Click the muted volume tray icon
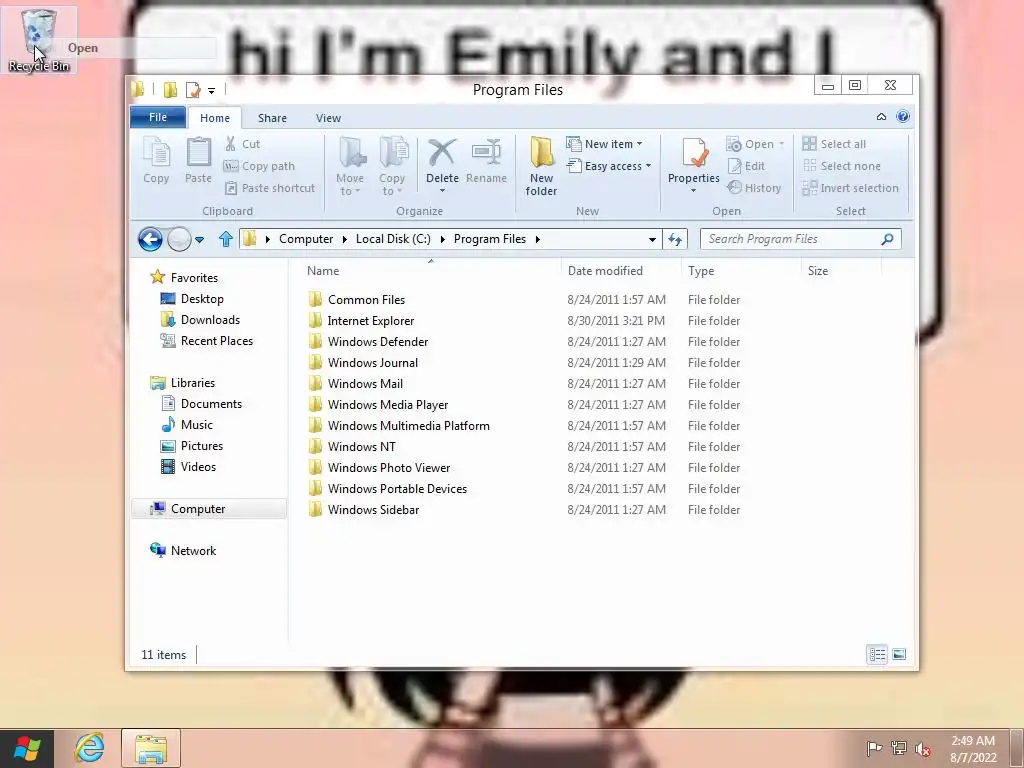This screenshot has width=1024, height=768. pos(923,749)
